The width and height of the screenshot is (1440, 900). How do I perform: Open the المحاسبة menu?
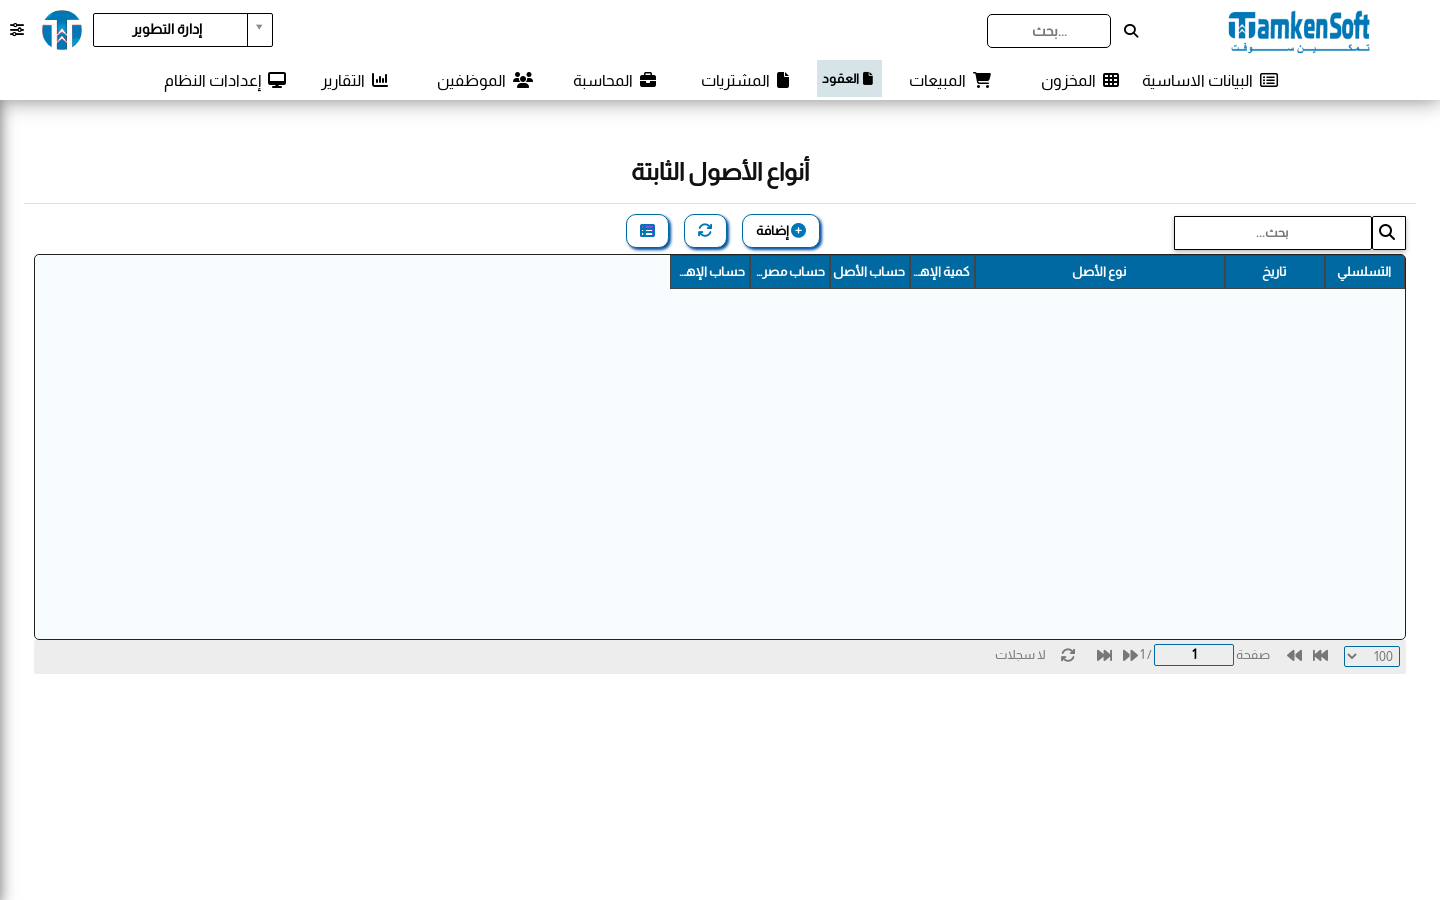pyautogui.click(x=614, y=80)
